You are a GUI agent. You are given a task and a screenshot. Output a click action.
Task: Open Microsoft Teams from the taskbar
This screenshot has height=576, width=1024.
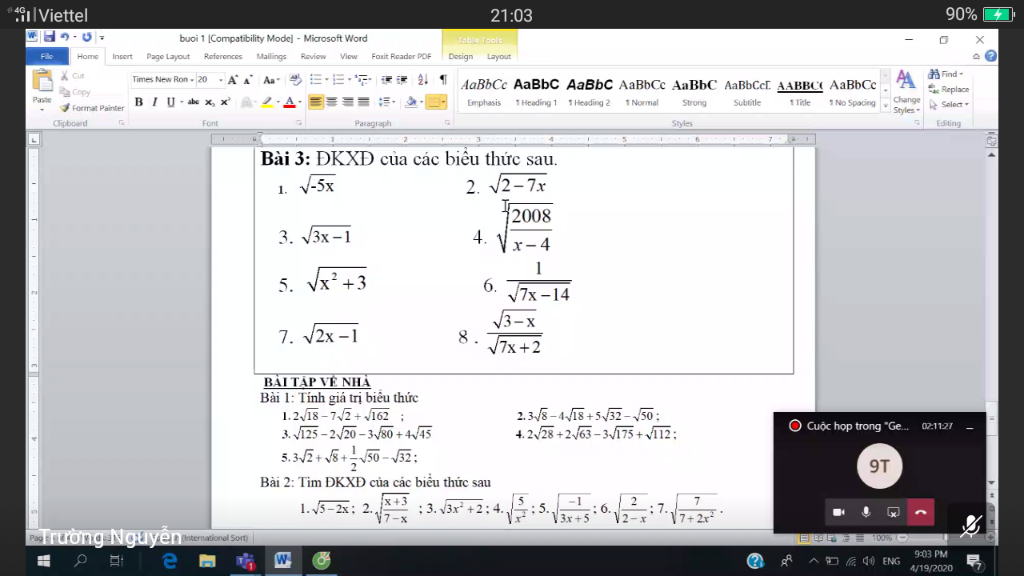click(246, 561)
